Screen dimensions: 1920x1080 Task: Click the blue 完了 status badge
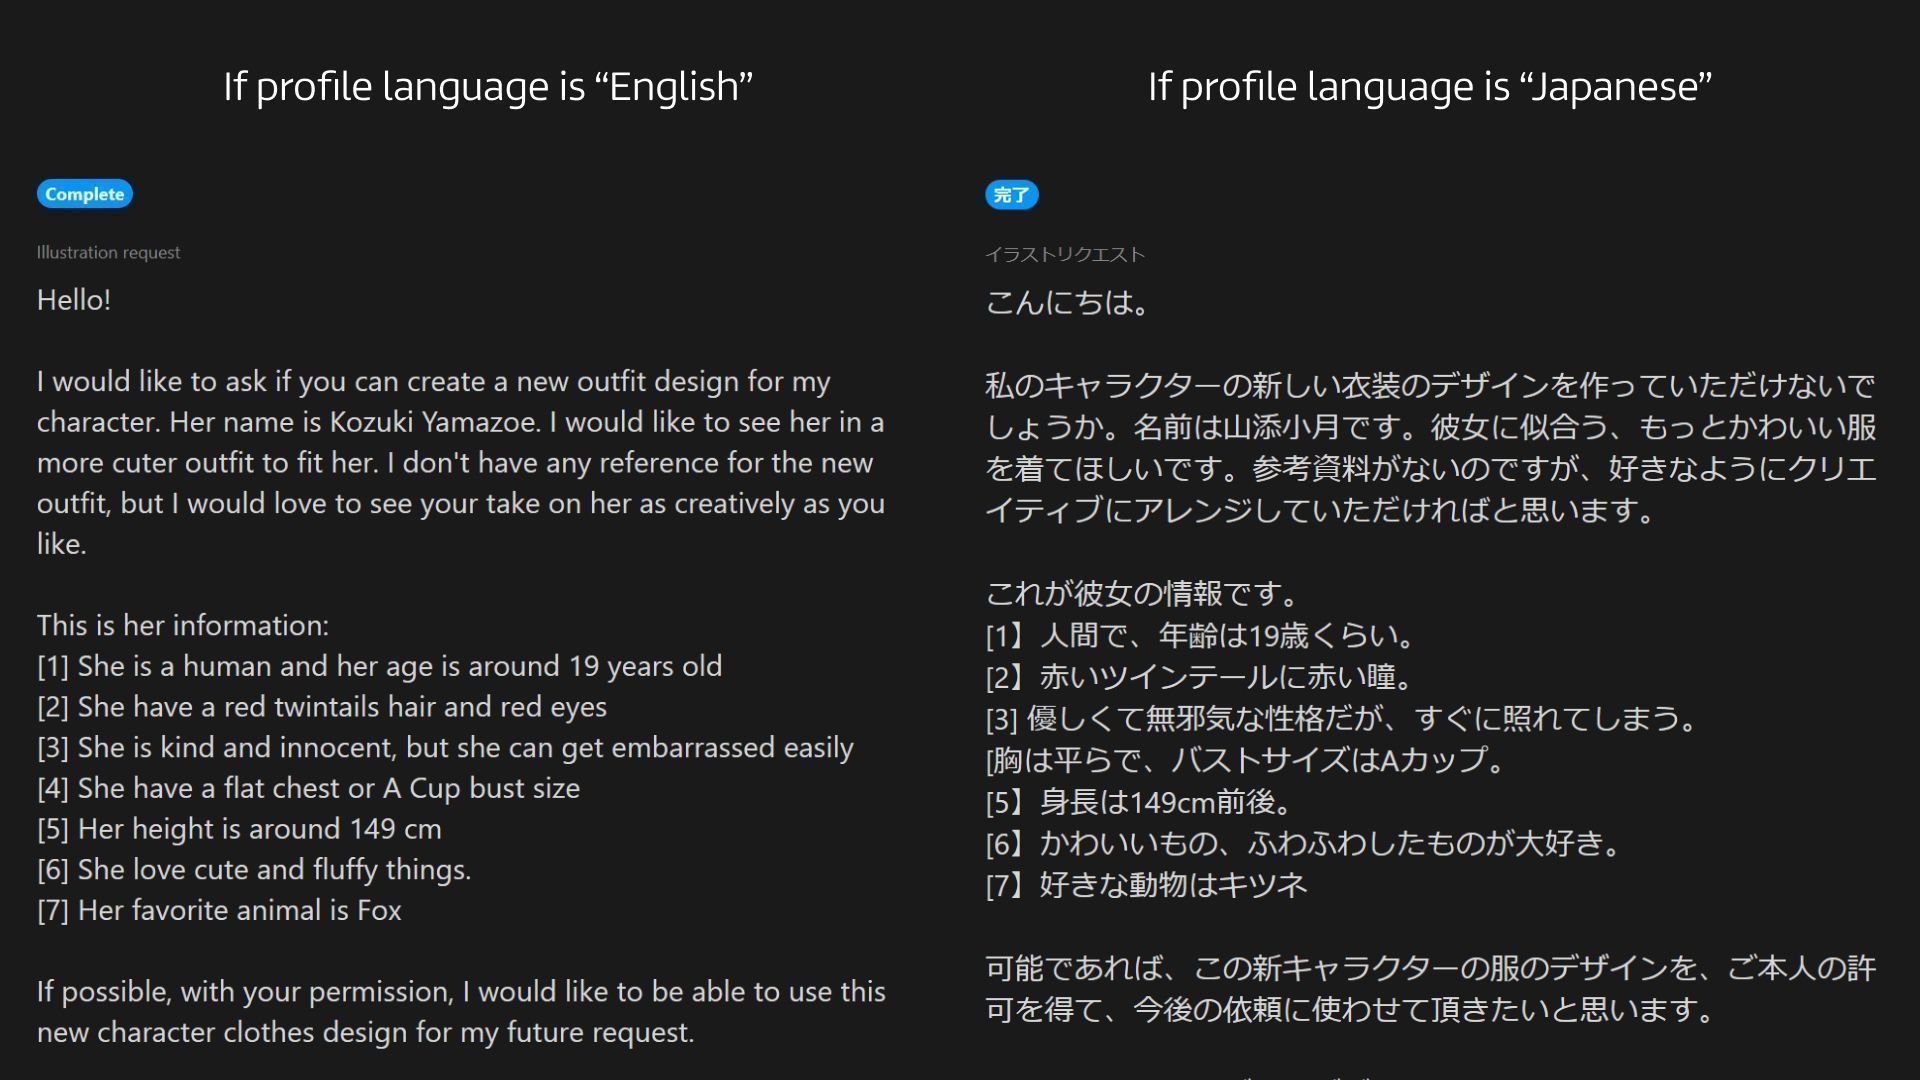[x=1011, y=195]
